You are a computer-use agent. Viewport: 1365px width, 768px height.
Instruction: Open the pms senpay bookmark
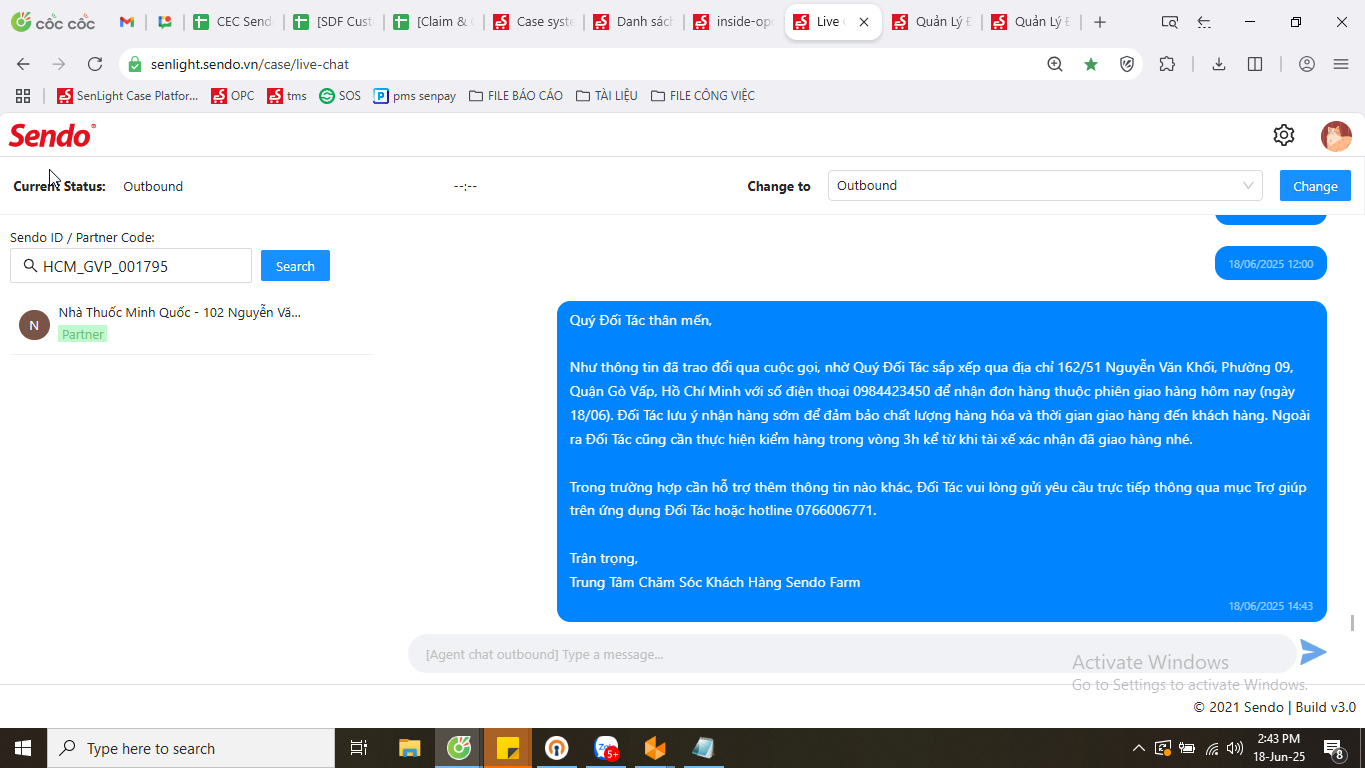pyautogui.click(x=415, y=96)
